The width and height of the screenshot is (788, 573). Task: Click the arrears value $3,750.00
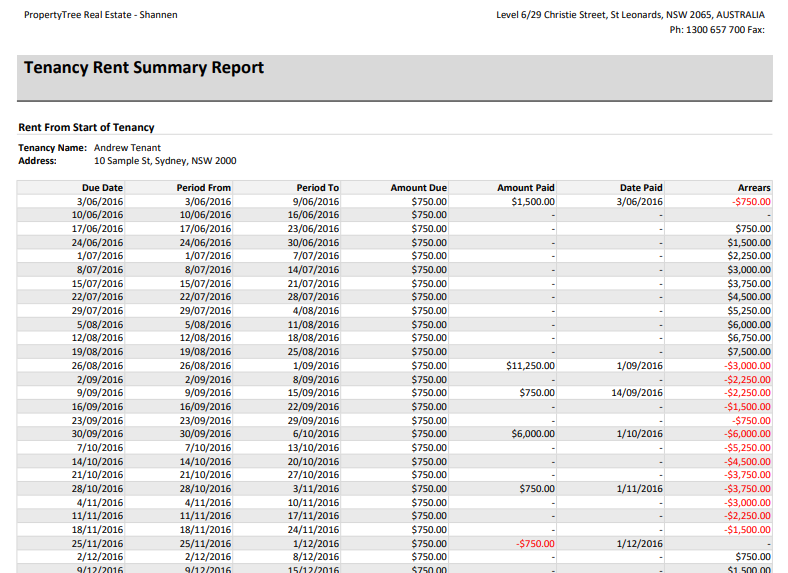[749, 283]
